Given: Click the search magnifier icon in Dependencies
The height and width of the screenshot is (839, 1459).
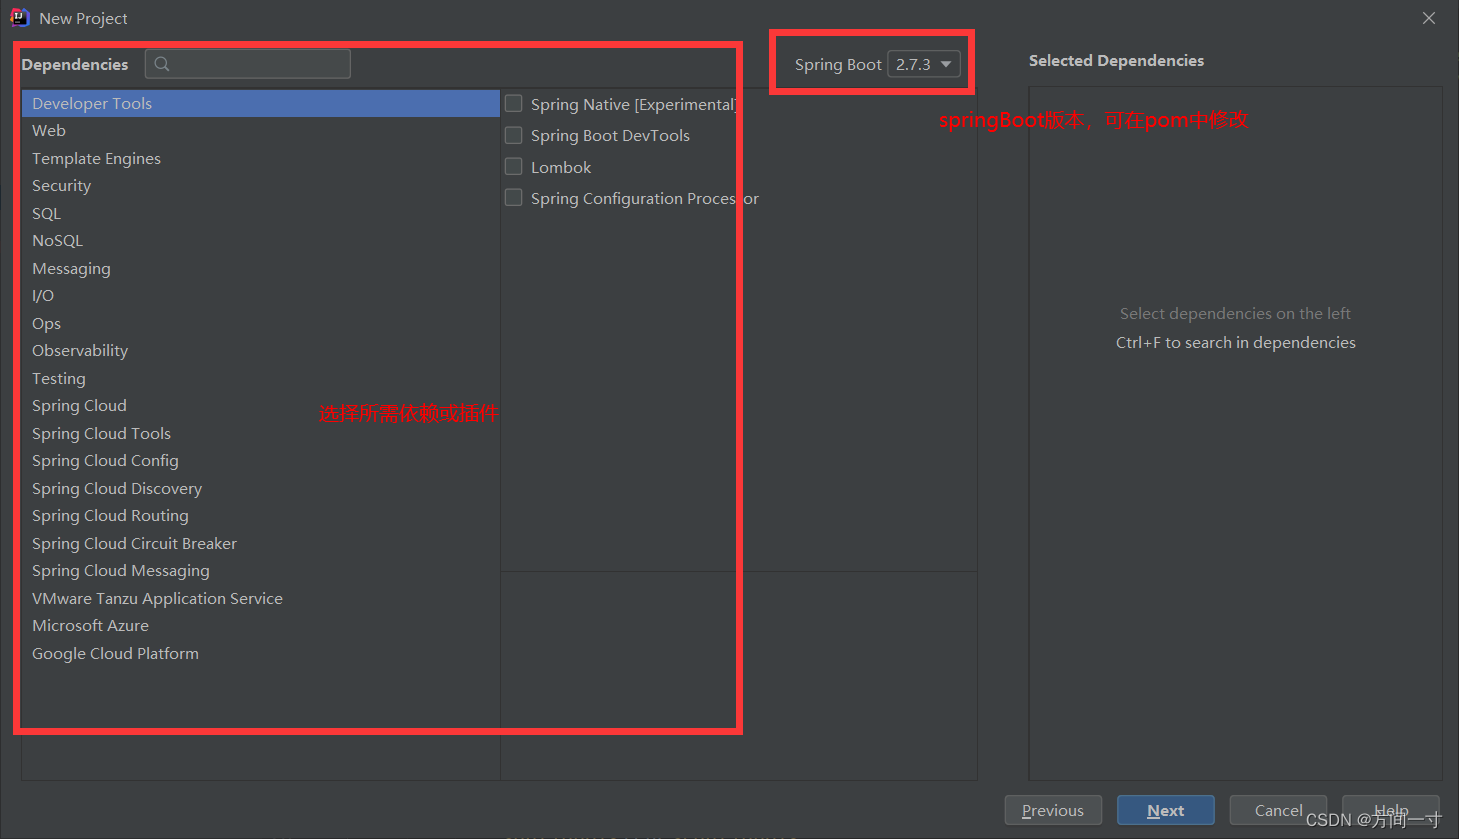Looking at the screenshot, I should click(162, 64).
